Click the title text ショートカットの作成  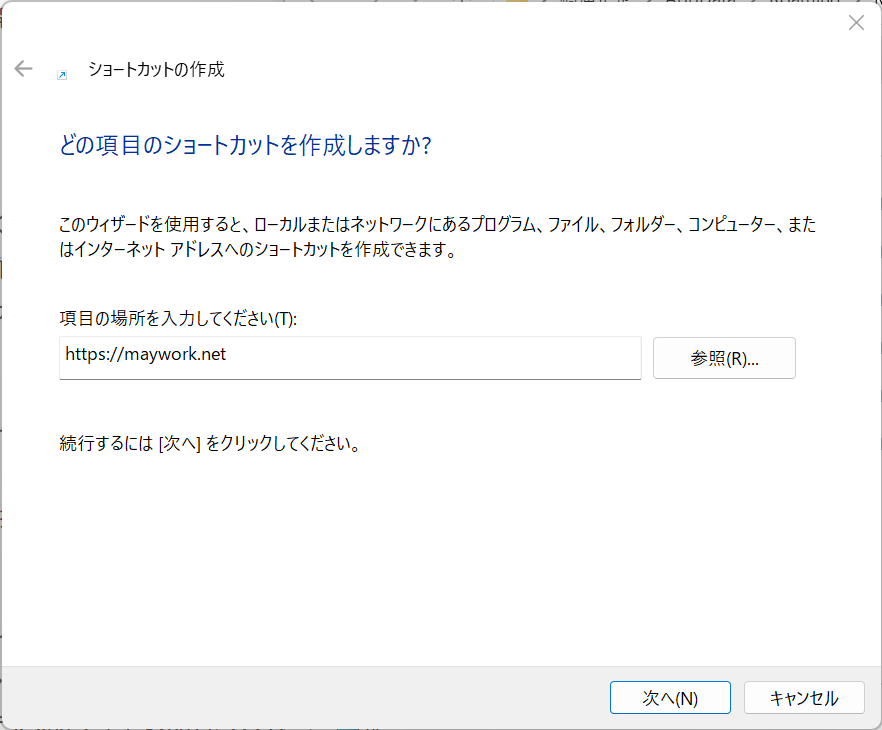(156, 69)
